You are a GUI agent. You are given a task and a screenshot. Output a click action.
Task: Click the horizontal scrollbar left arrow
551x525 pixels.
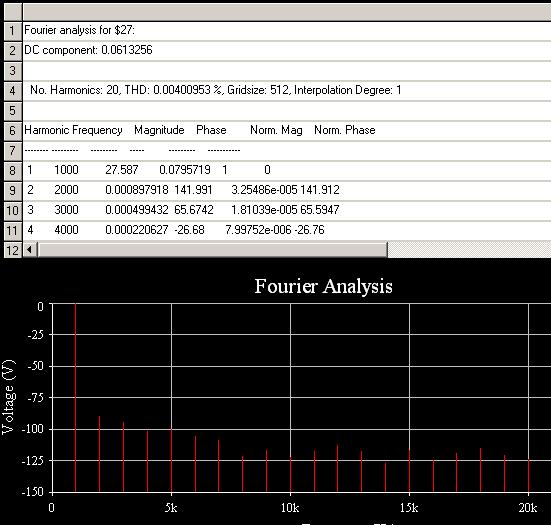click(x=30, y=250)
